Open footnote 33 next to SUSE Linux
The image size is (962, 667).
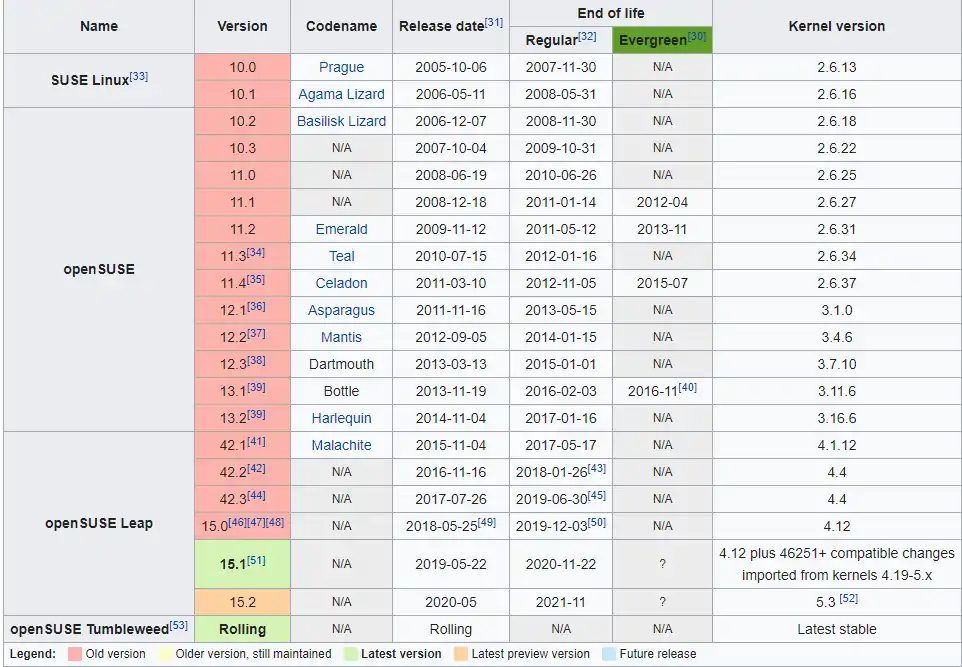pos(139,76)
